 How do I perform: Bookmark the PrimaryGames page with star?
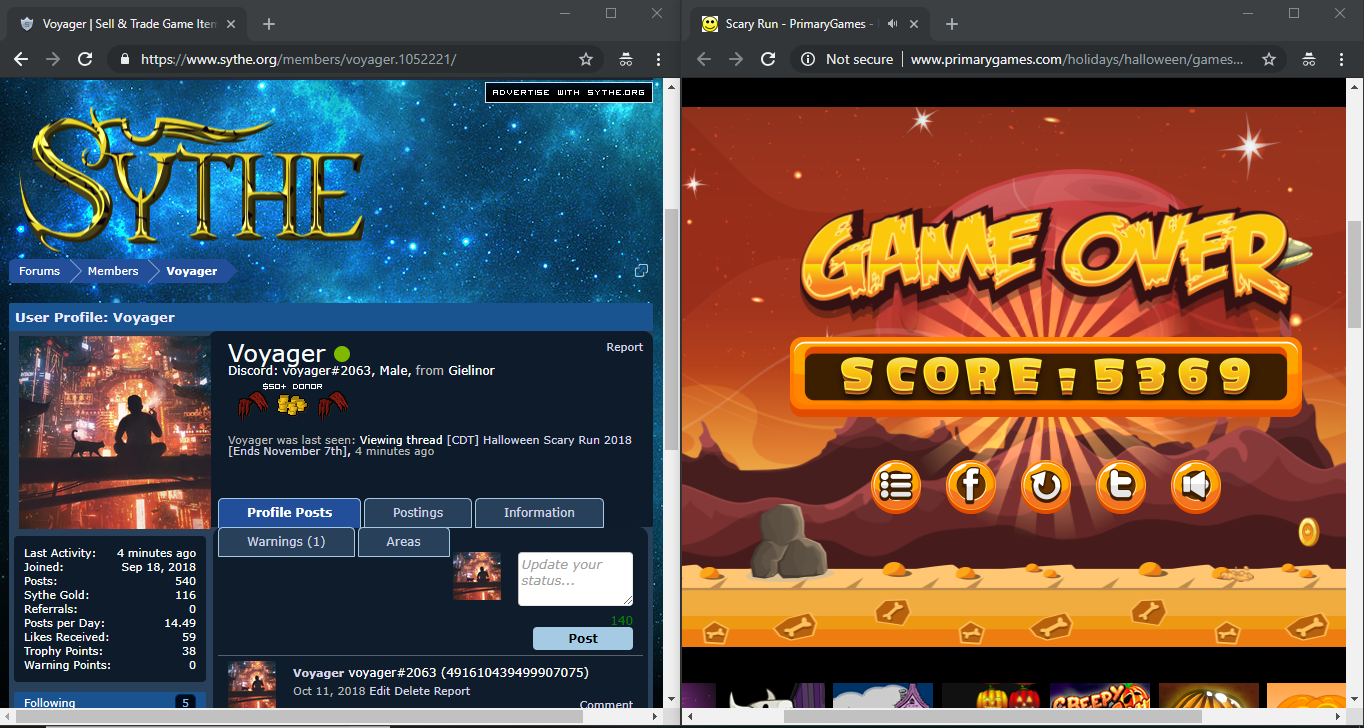pyautogui.click(x=1269, y=59)
